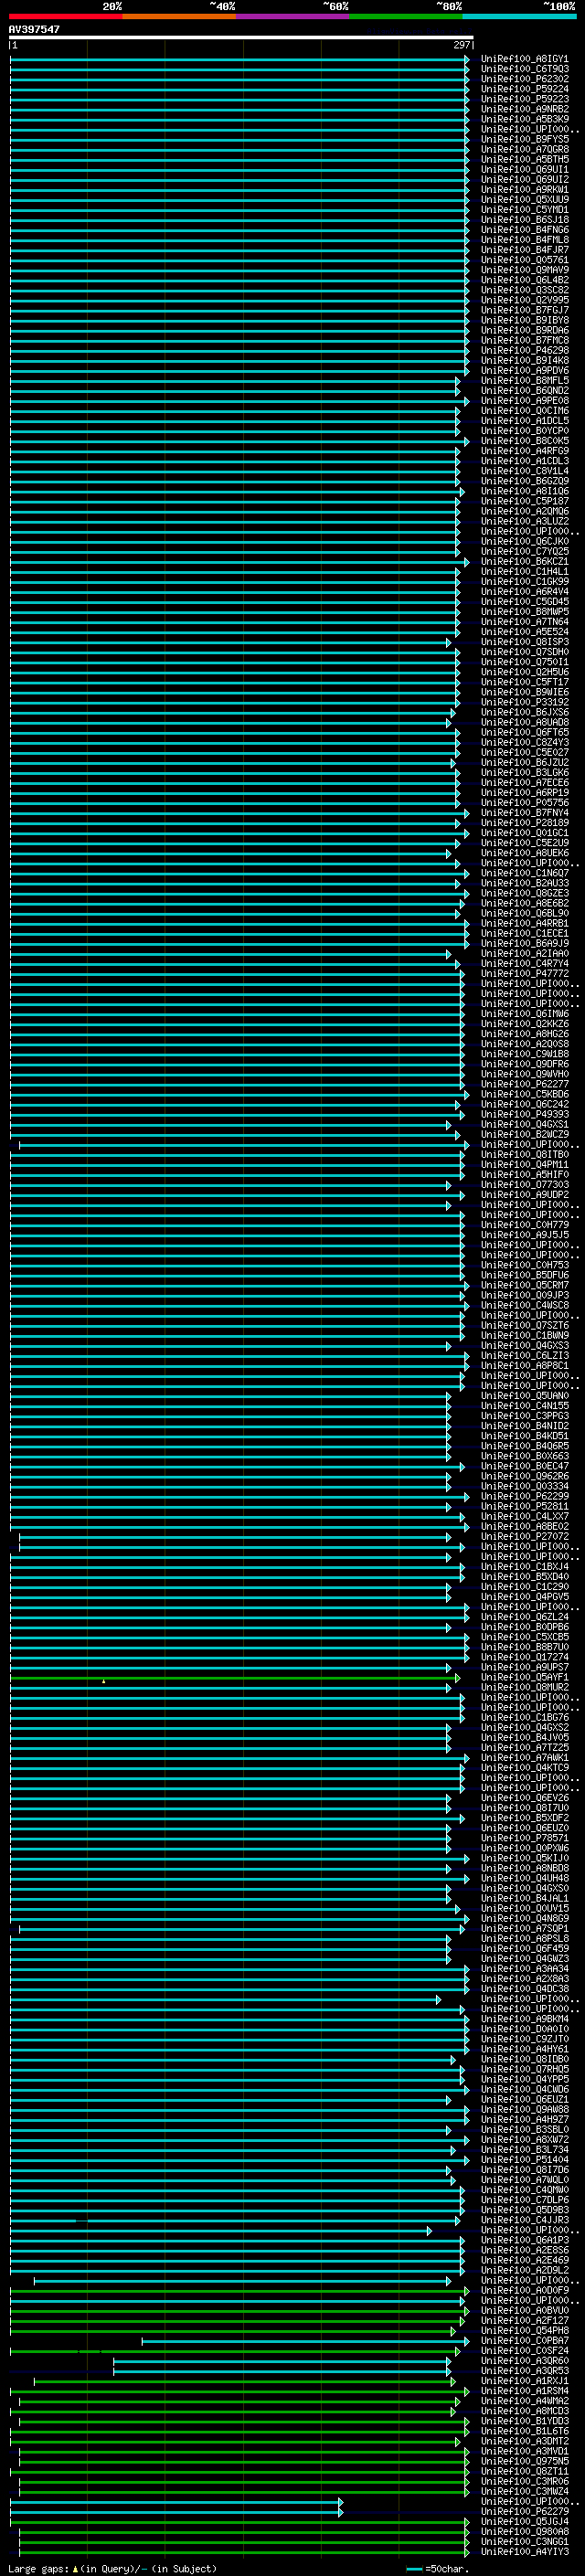Click UniRef100_Q5D9B3 label
The width and height of the screenshot is (585, 2576).
[x=524, y=2209]
